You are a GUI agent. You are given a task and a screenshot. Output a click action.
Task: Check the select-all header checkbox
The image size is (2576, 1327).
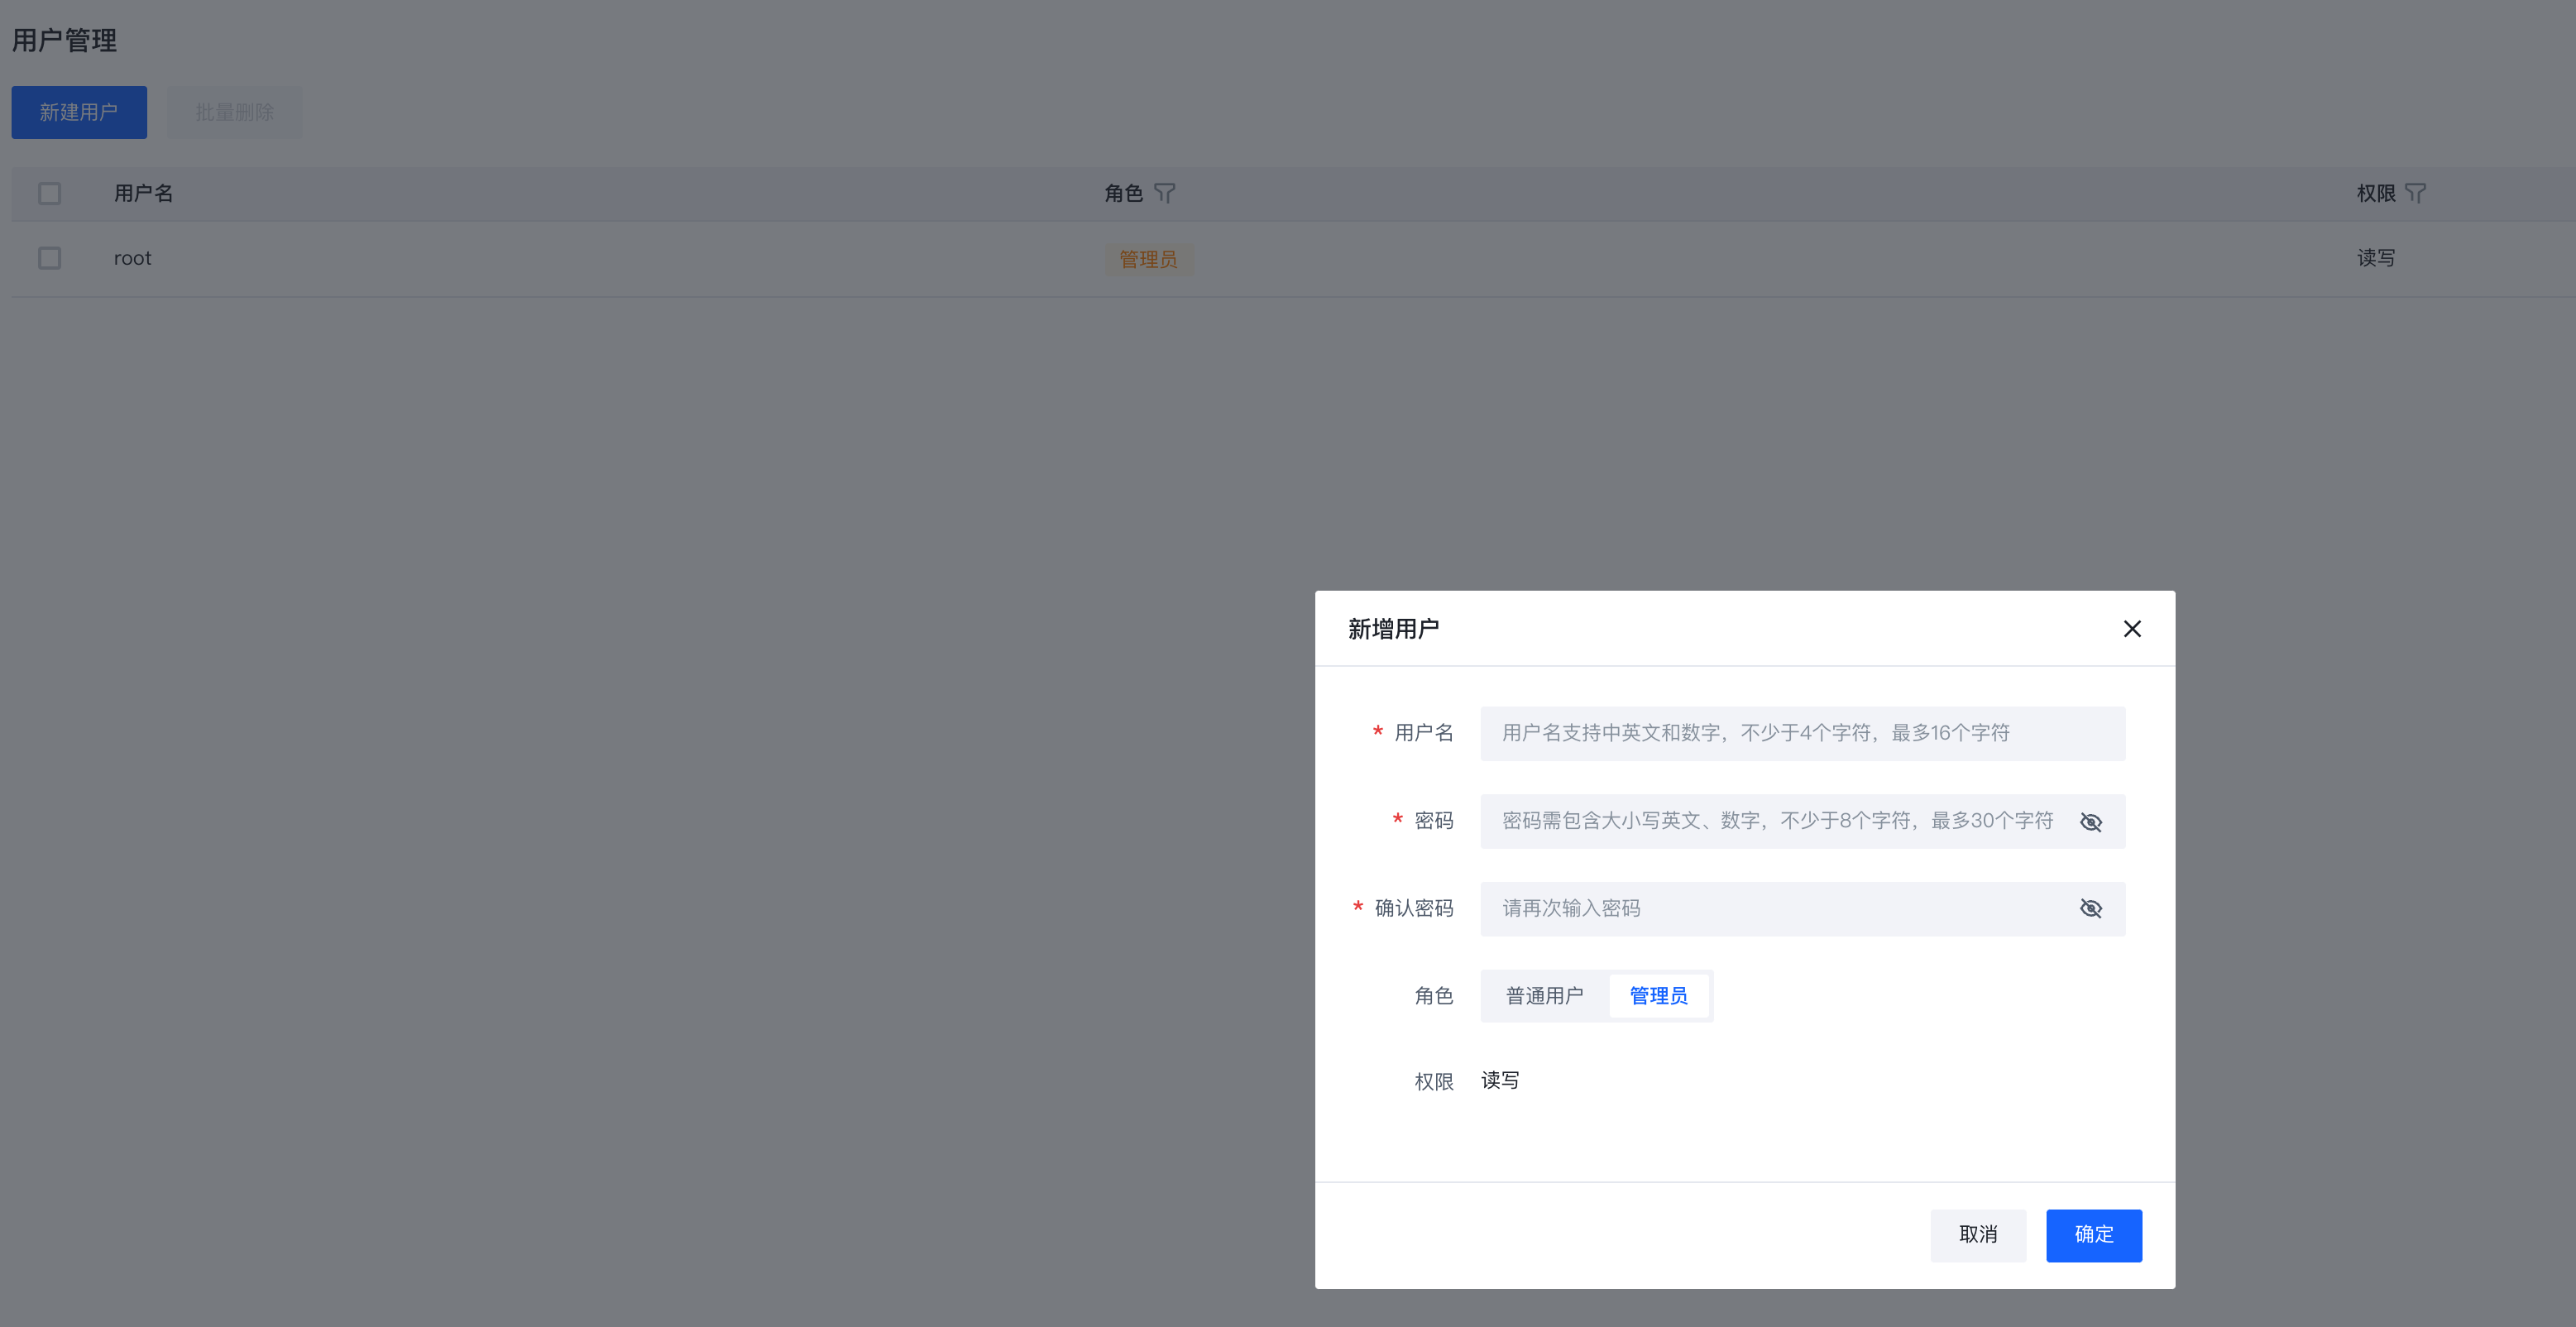coord(49,193)
